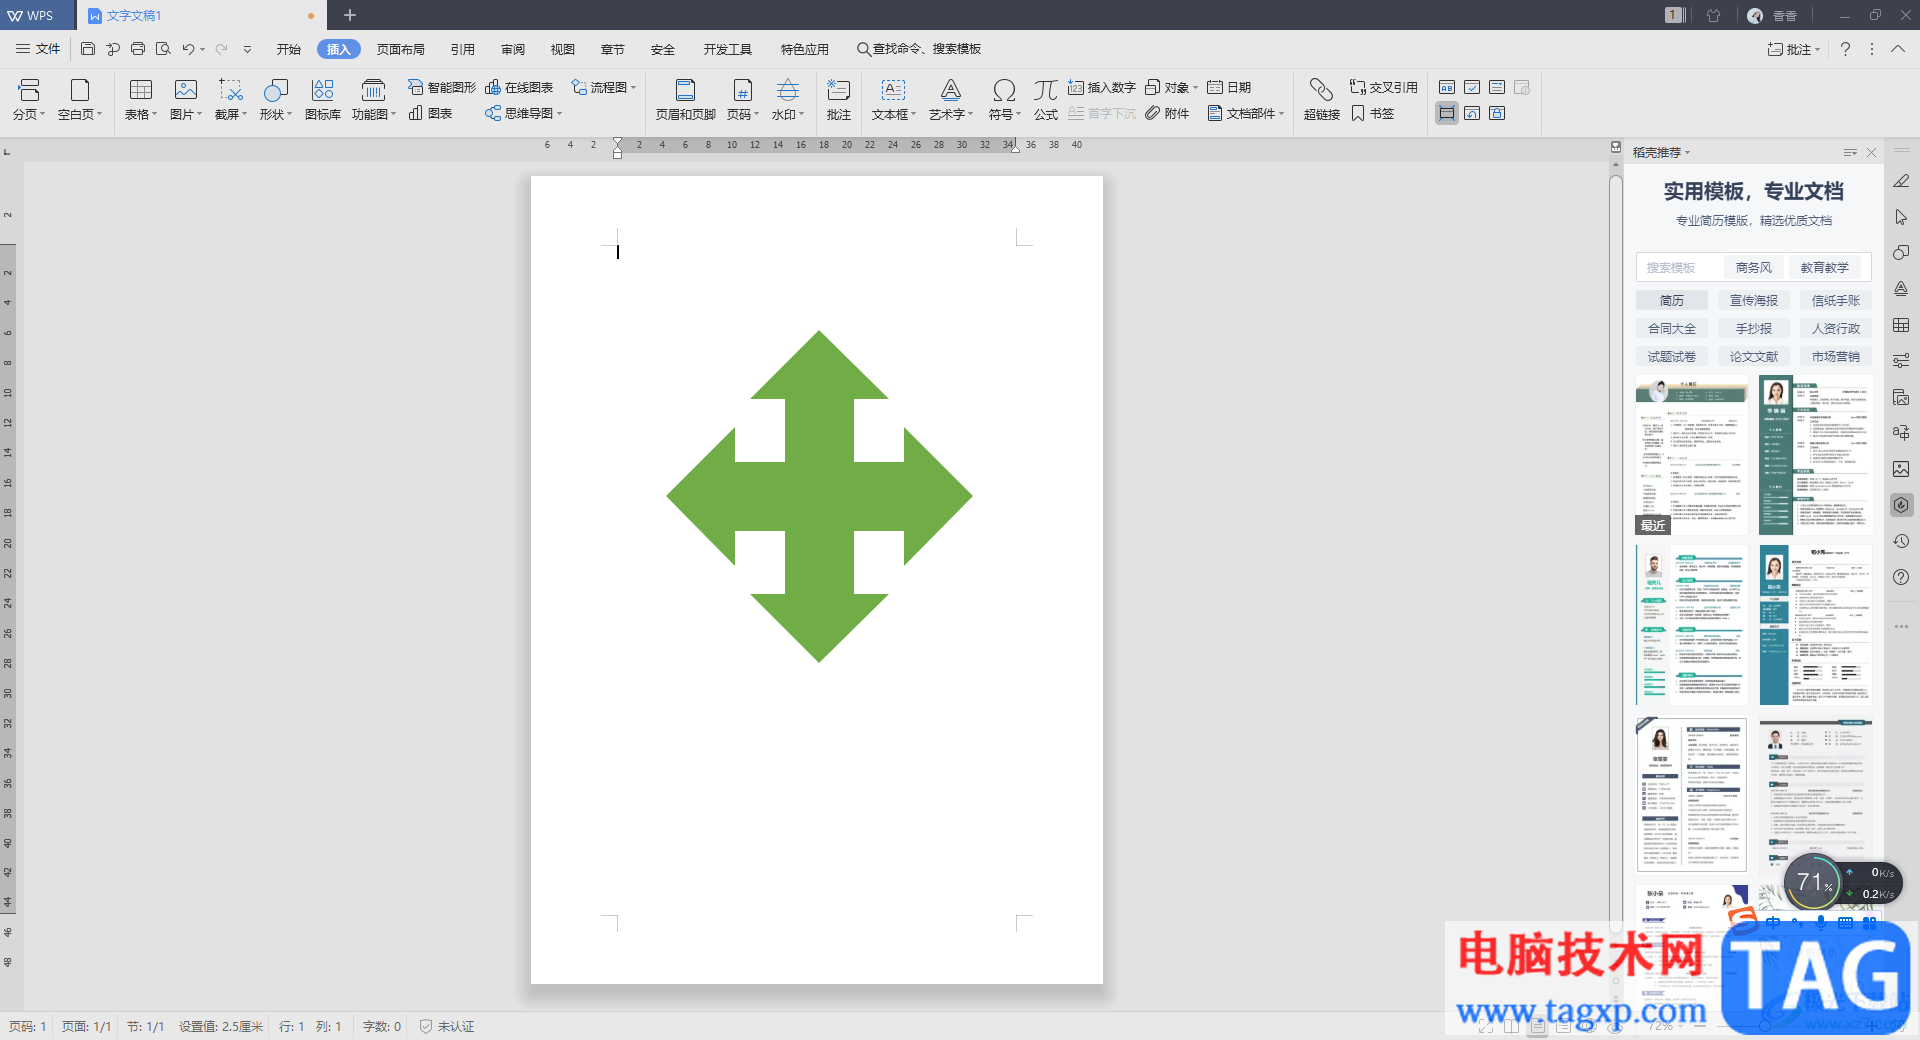
Task: Open the References (引用) tab
Action: 463,49
